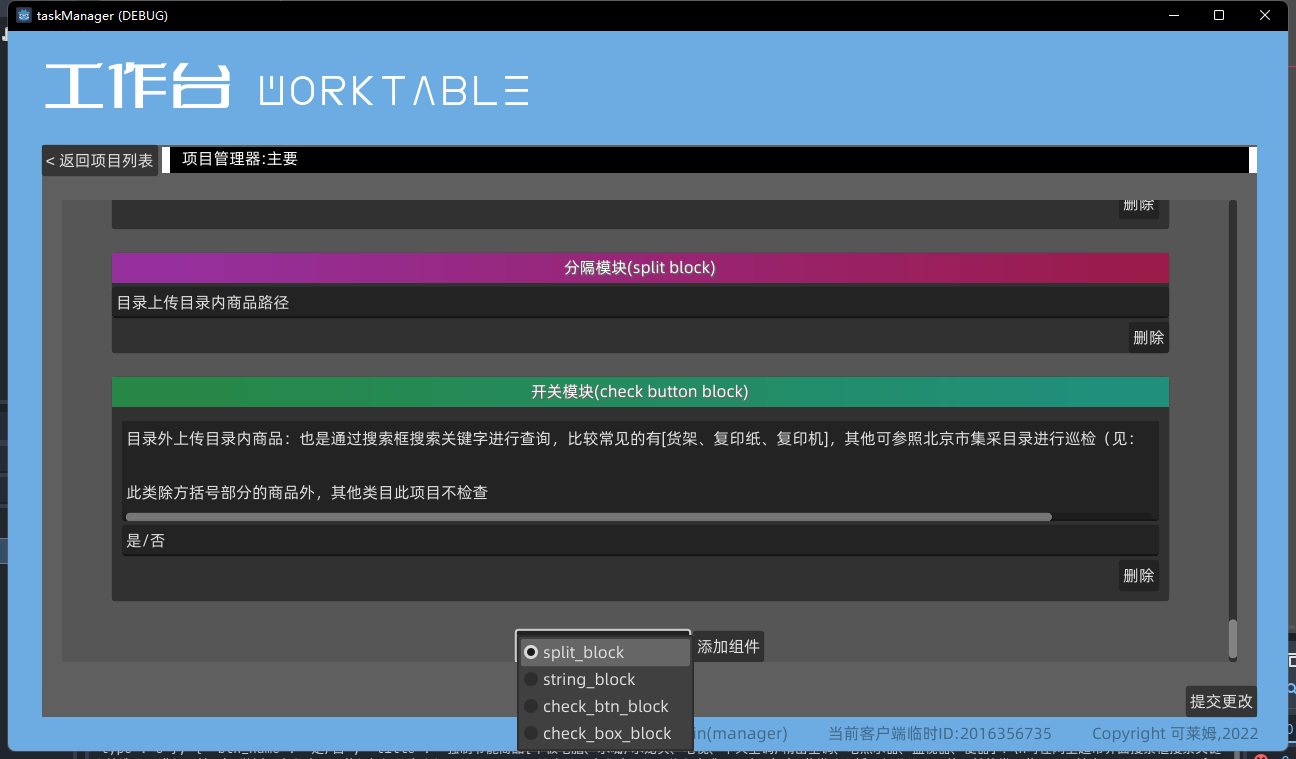The width and height of the screenshot is (1296, 759).
Task: Click the taskManager app icon in titlebar
Action: pos(22,15)
